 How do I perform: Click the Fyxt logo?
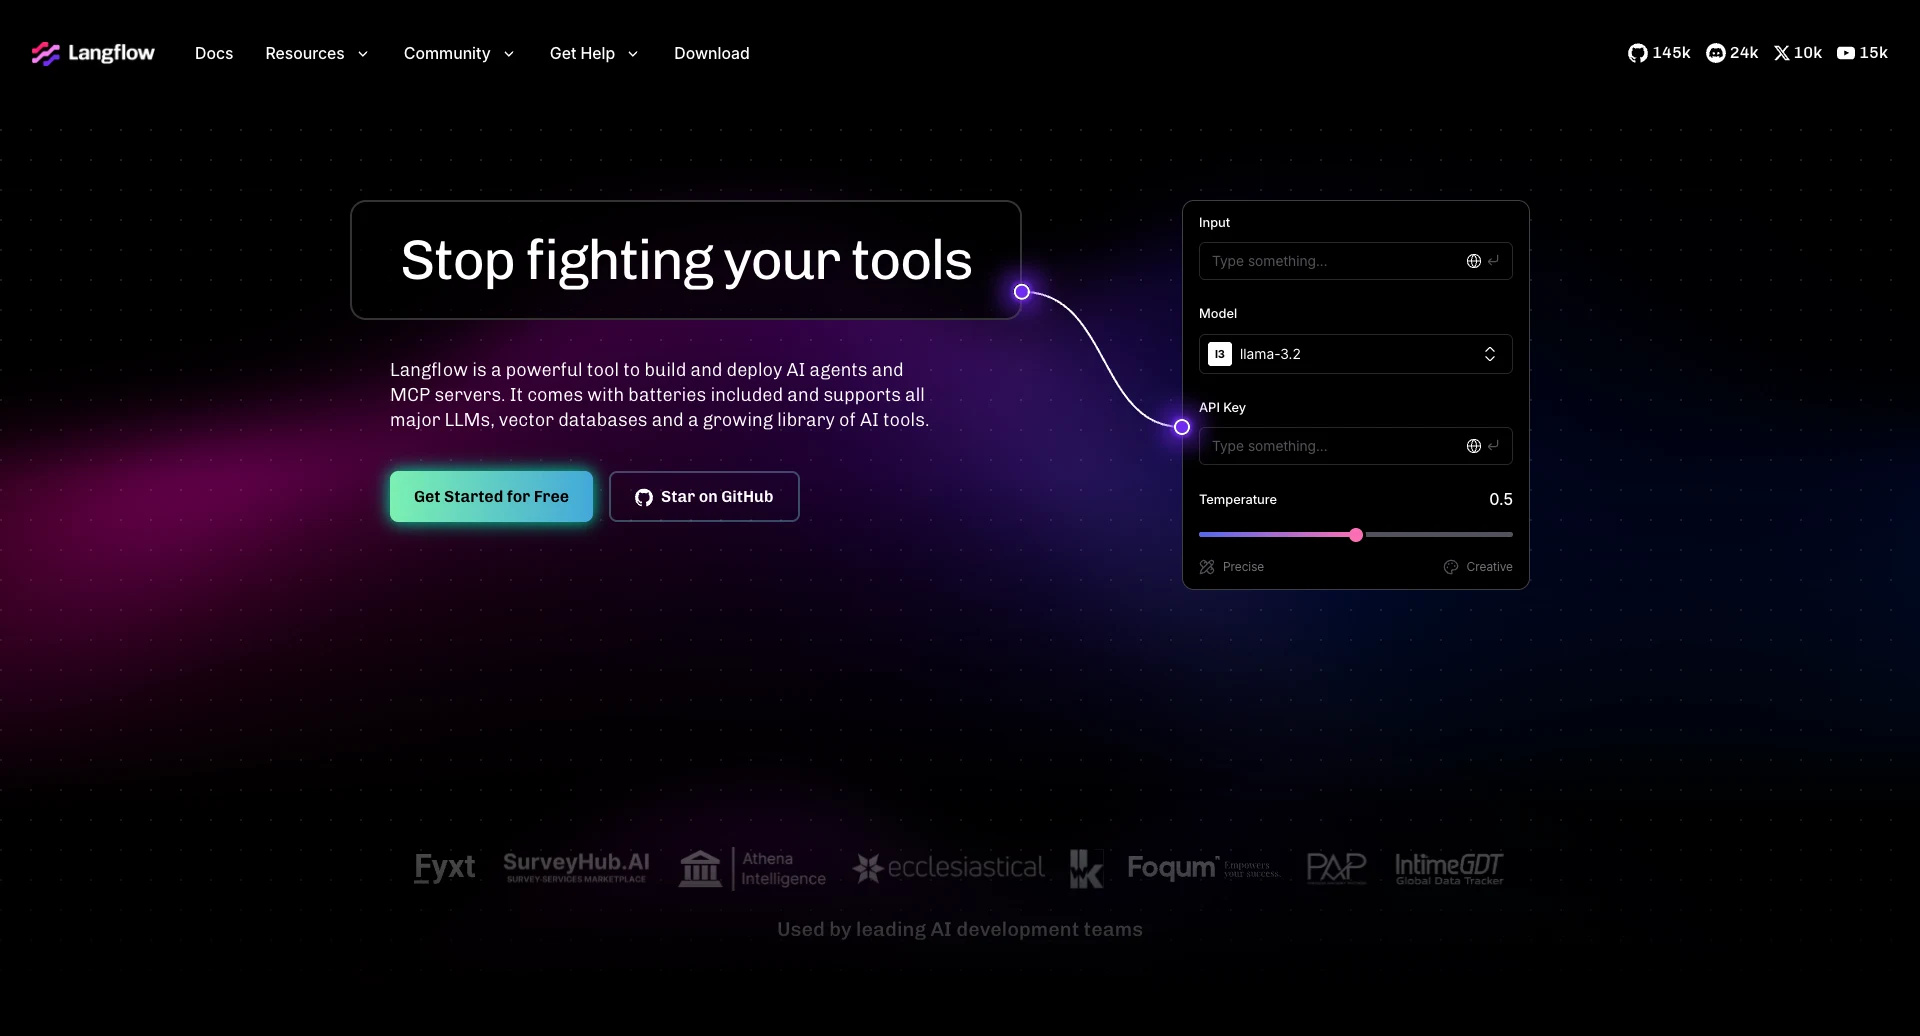pyautogui.click(x=445, y=867)
